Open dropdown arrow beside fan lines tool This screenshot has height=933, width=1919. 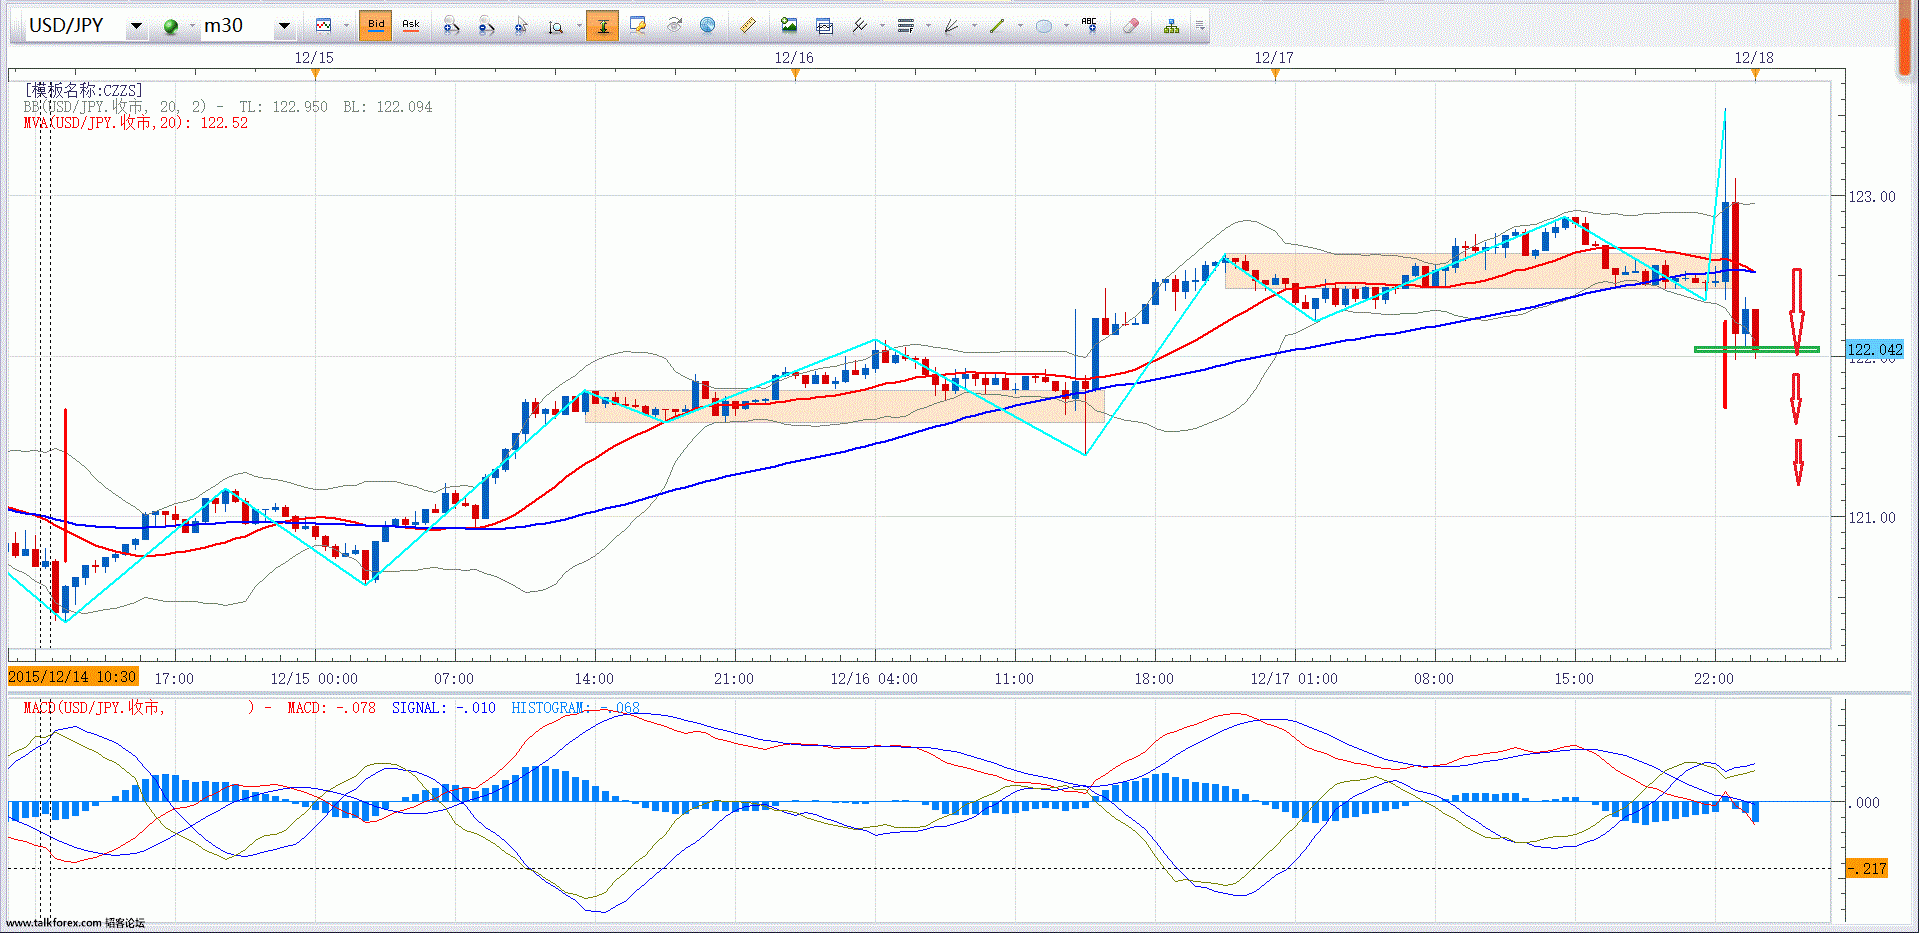(x=974, y=26)
